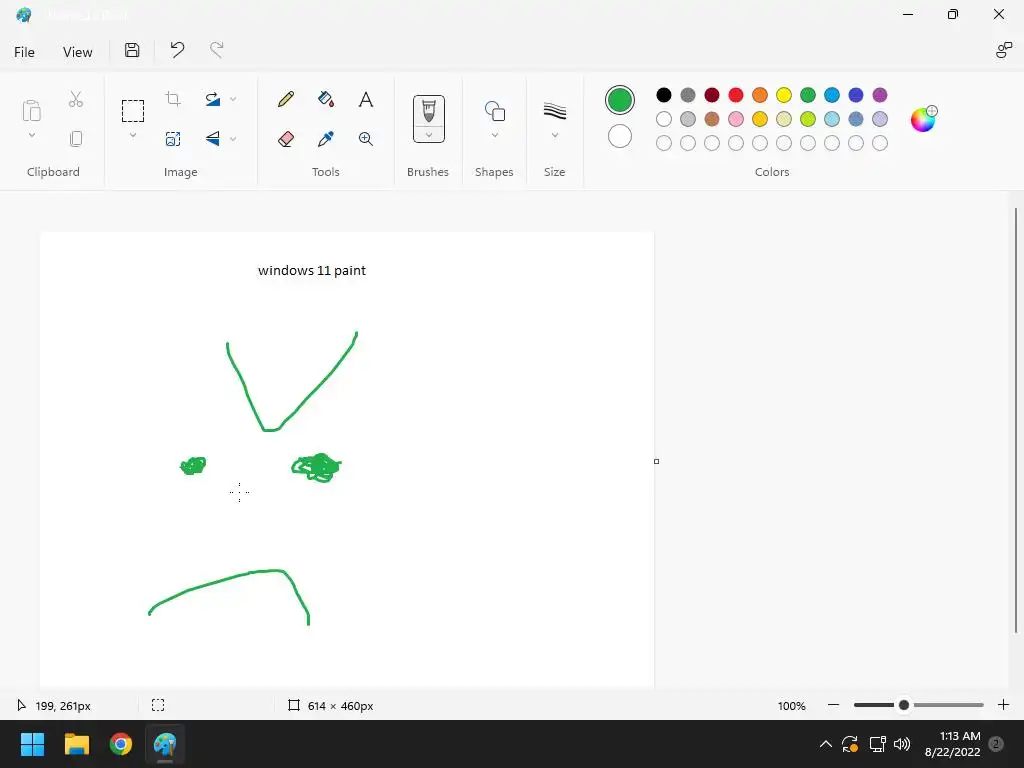Click the Copy icon
Image resolution: width=1024 pixels, height=768 pixels.
click(76, 138)
